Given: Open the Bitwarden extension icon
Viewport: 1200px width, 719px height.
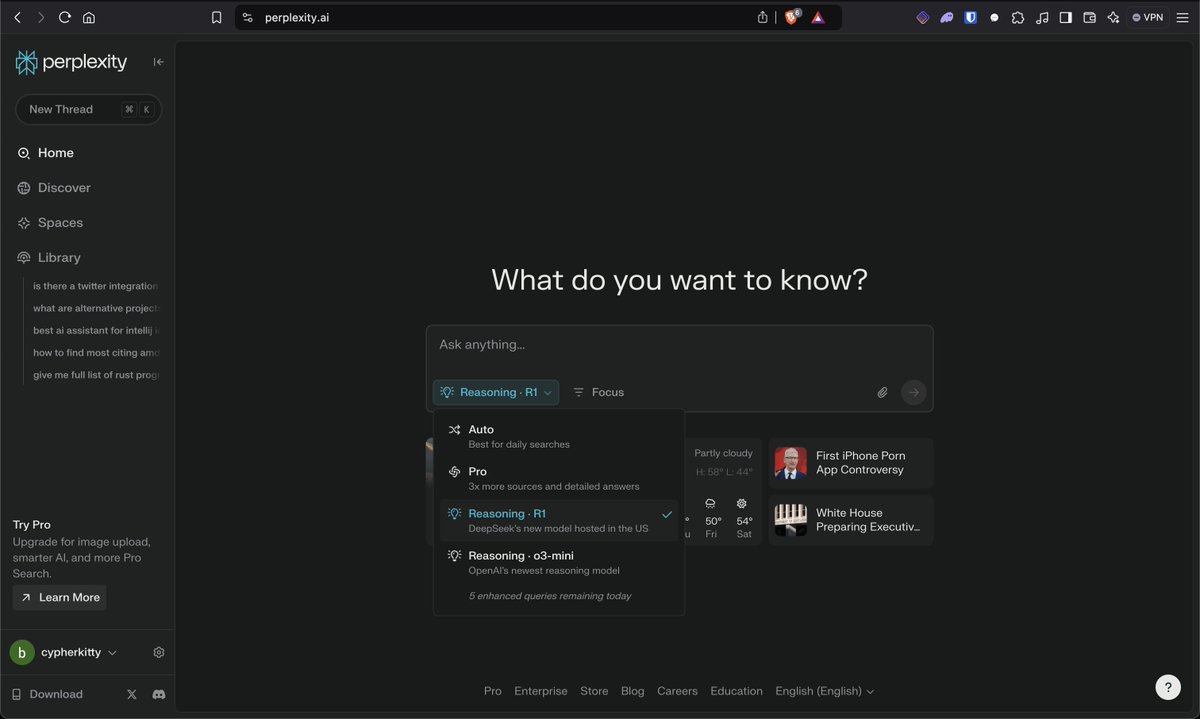Looking at the screenshot, I should tap(970, 17).
